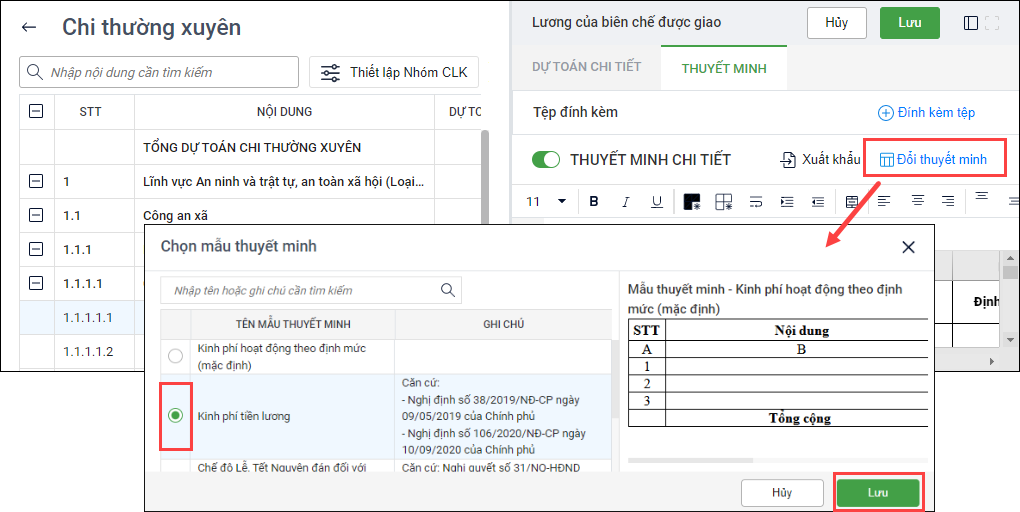Close the Chọn mẫu thuyết minh dialog
The height and width of the screenshot is (512, 1020).
908,247
